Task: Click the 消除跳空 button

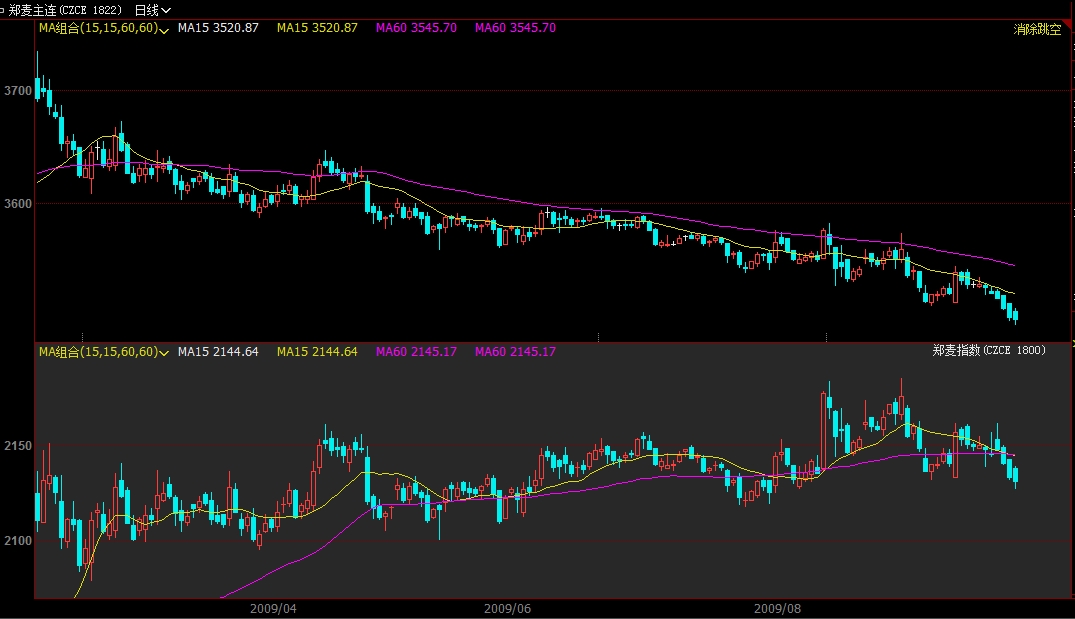Action: (x=1037, y=30)
